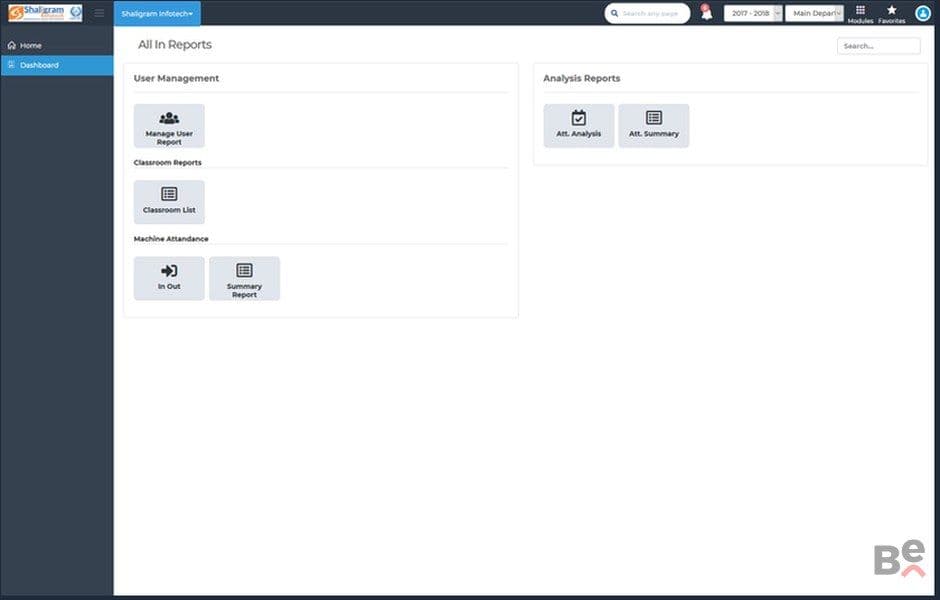The height and width of the screenshot is (600, 940).
Task: Open the Manage User Report tile
Action: point(169,126)
